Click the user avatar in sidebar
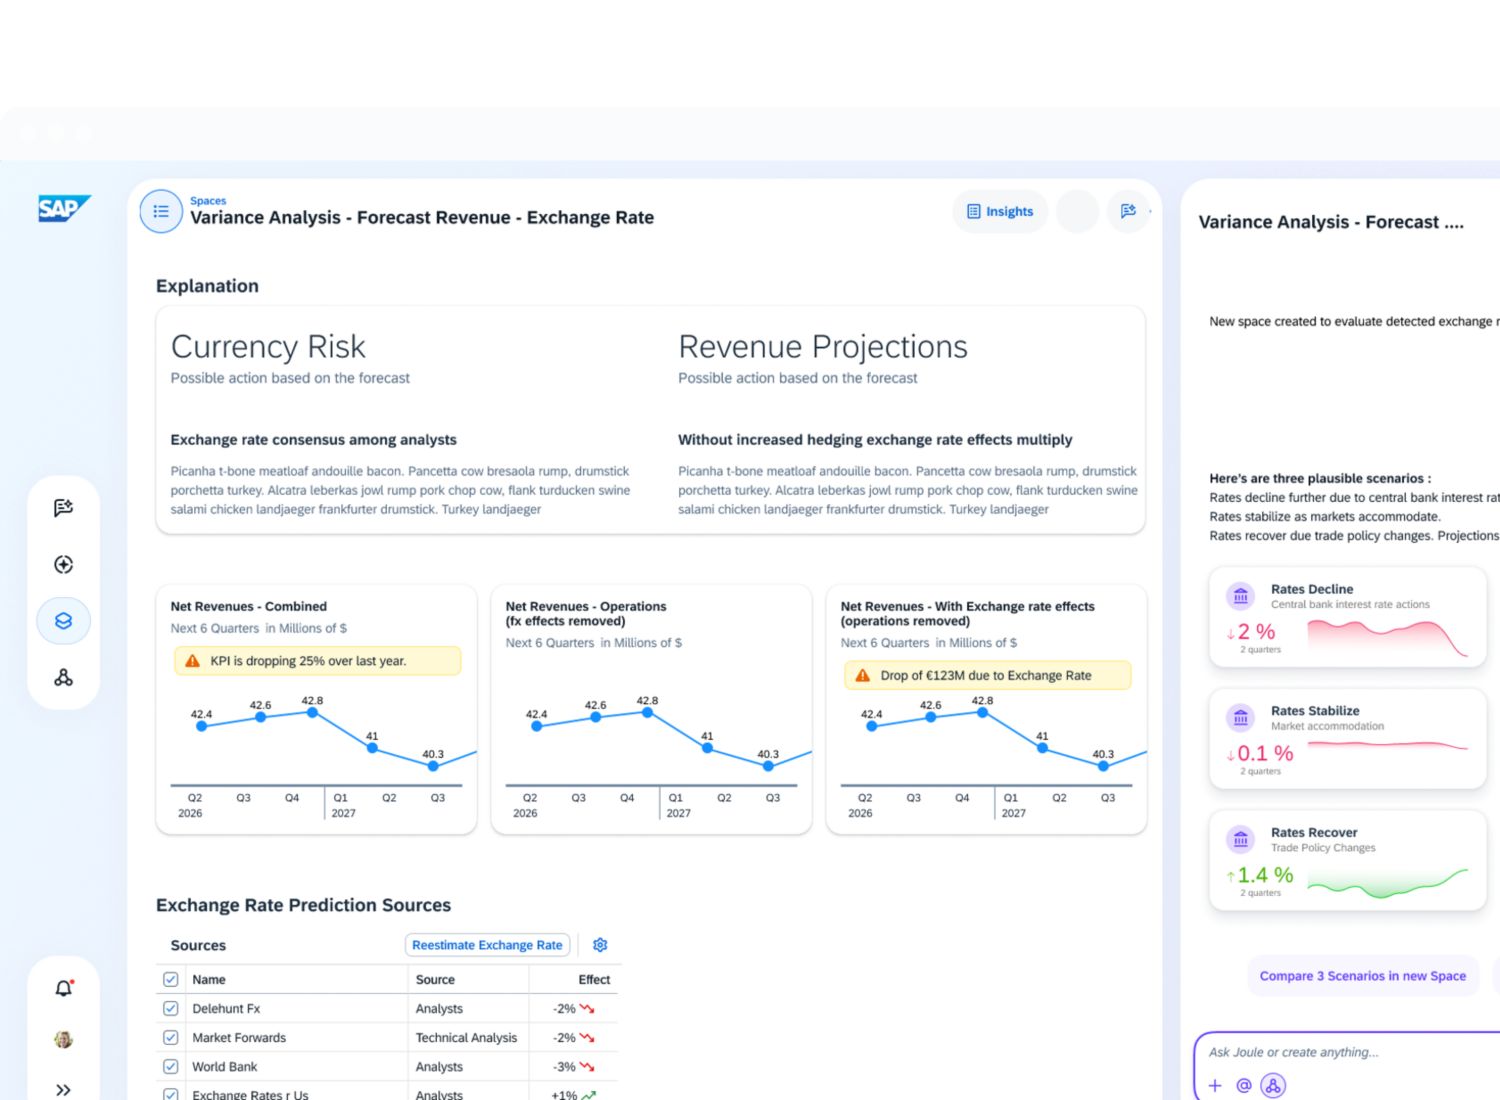The height and width of the screenshot is (1100, 1500). tap(64, 1040)
